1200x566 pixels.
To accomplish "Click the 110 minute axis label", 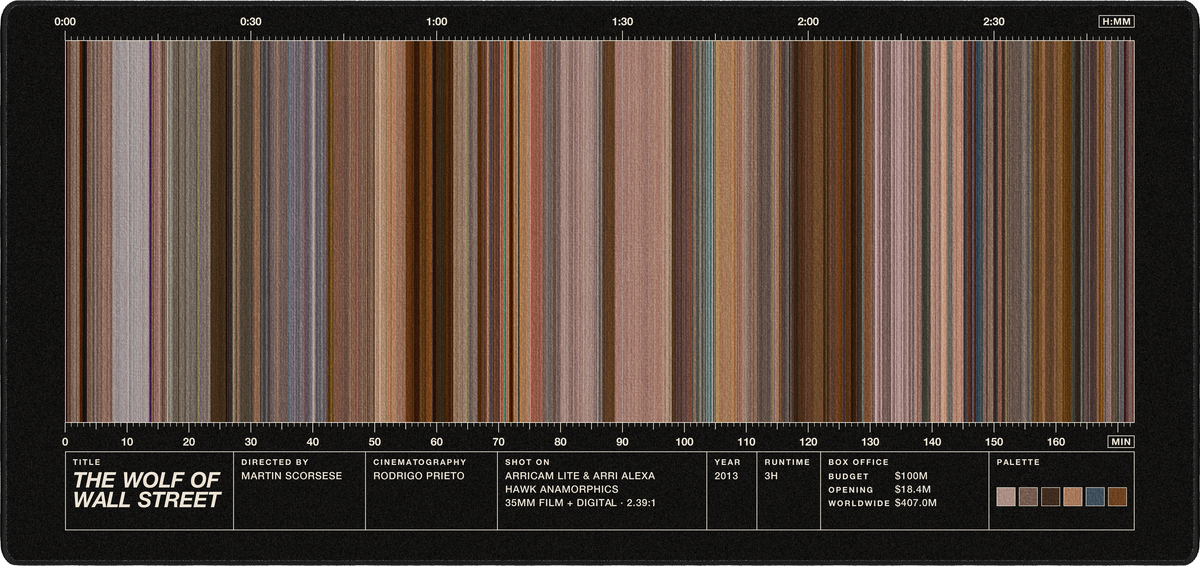I will [746, 441].
